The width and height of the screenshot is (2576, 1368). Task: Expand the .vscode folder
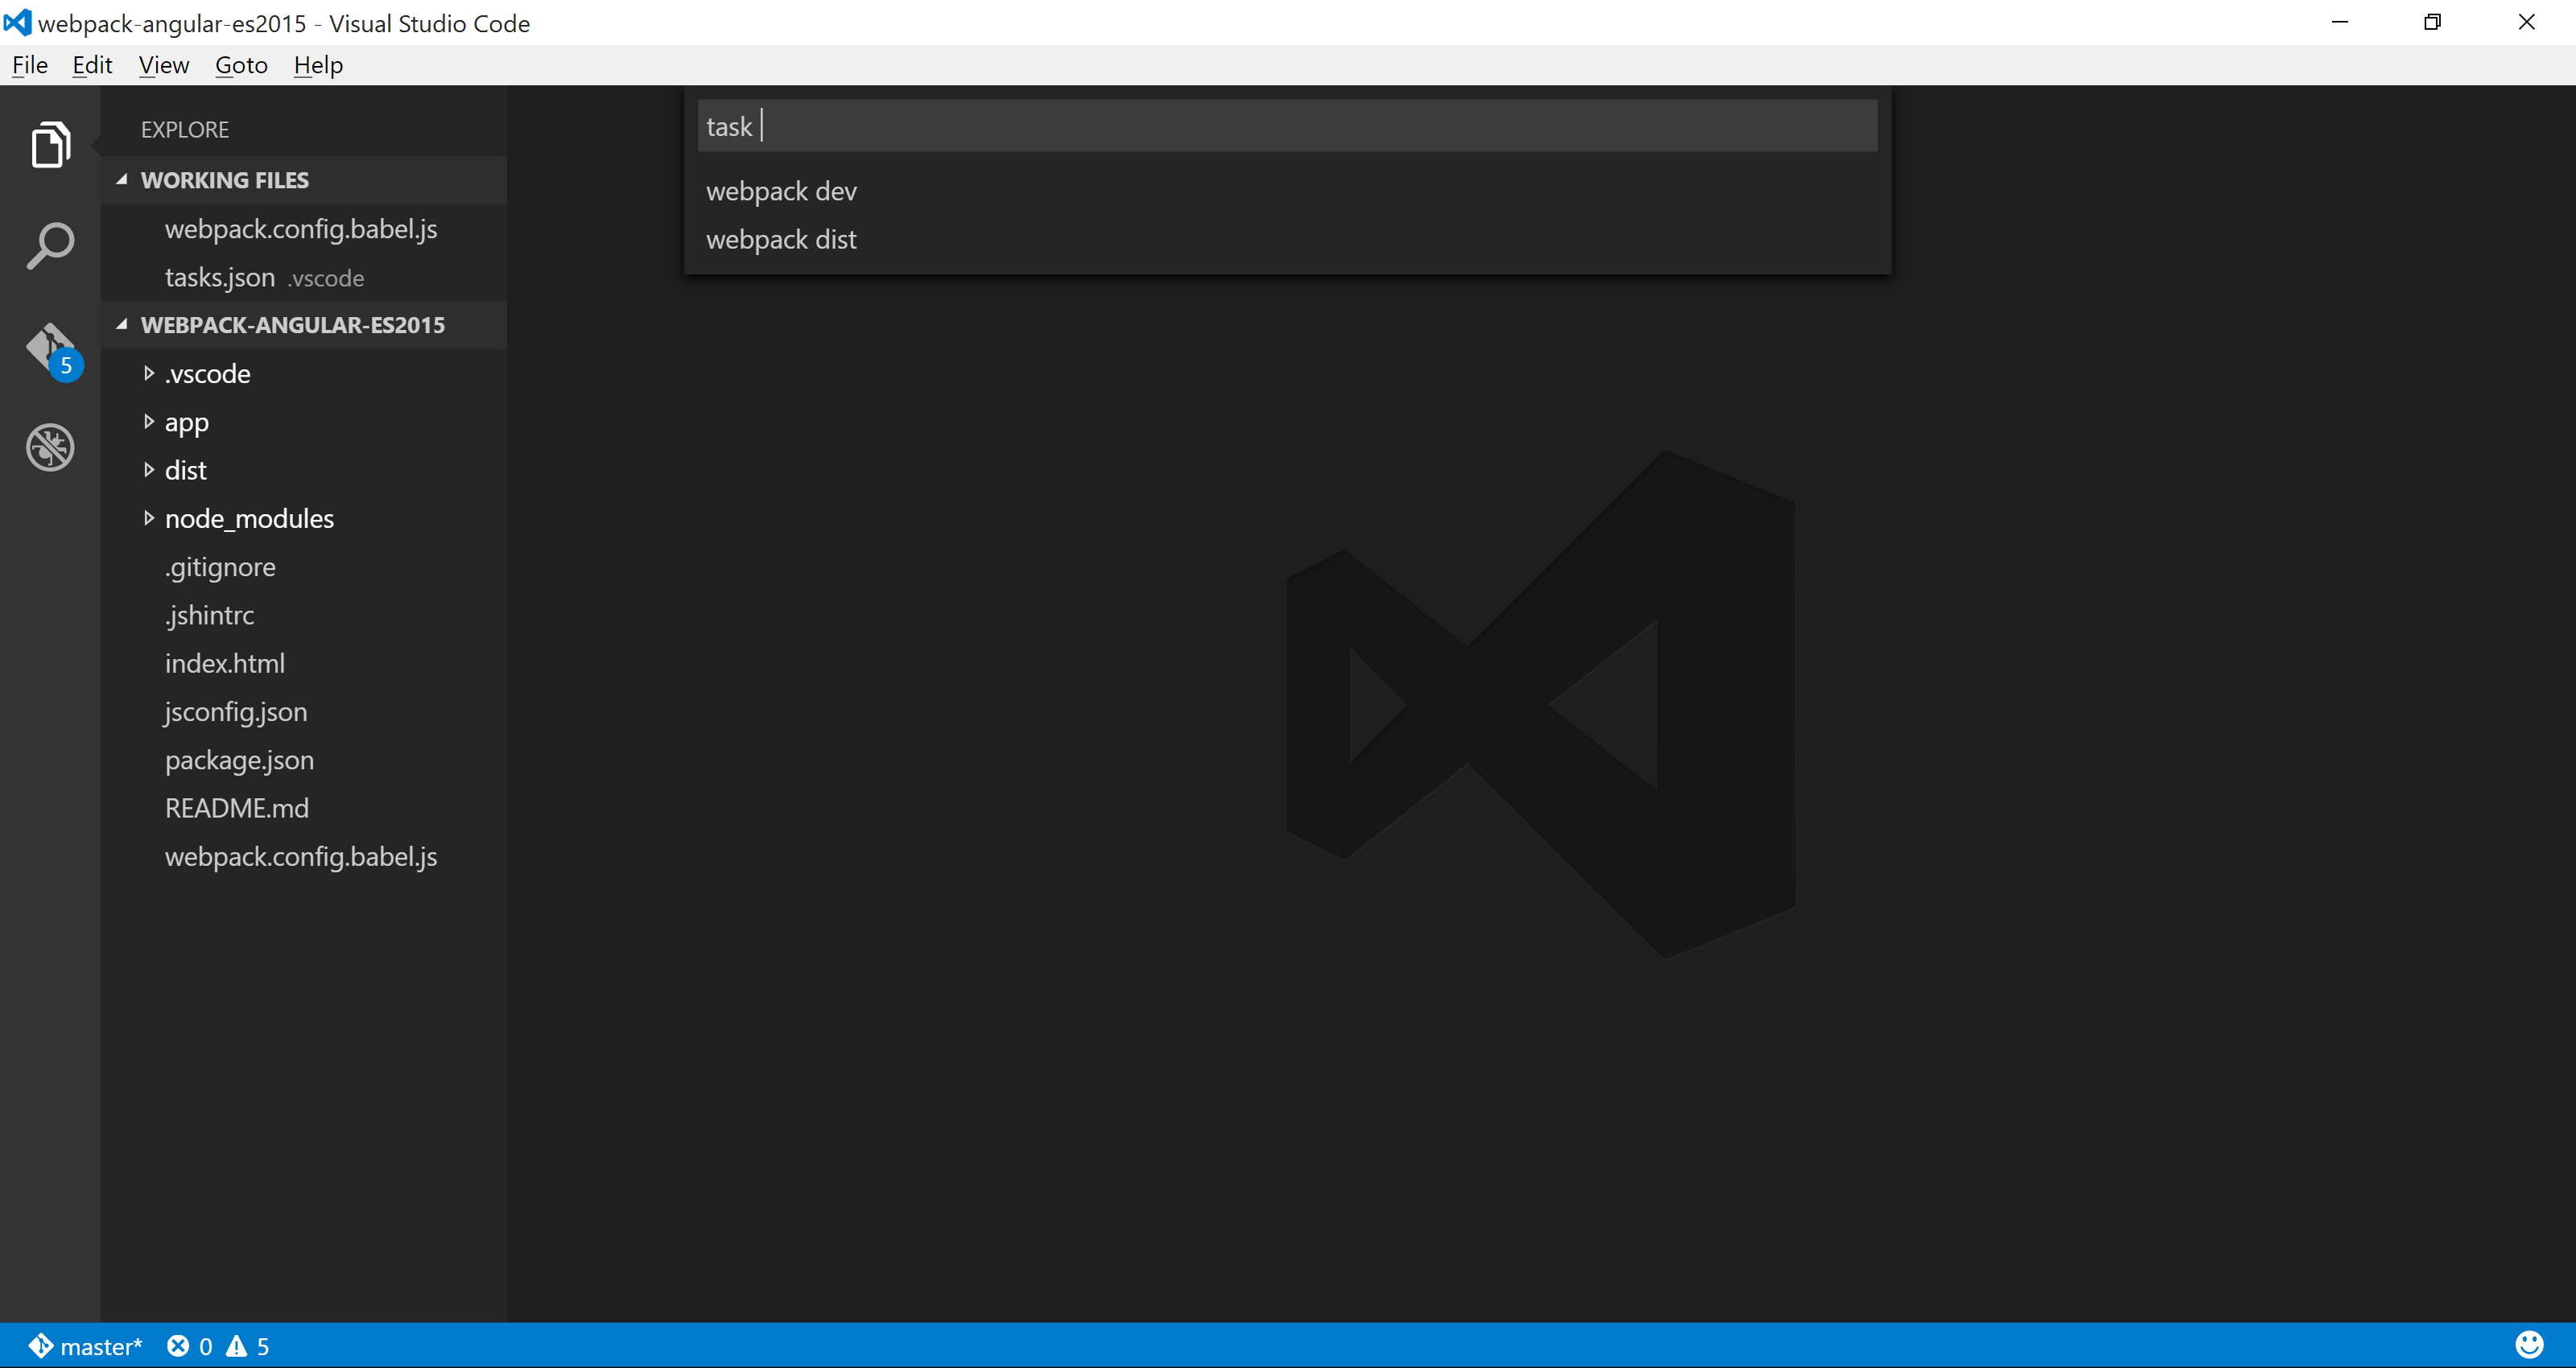(148, 373)
